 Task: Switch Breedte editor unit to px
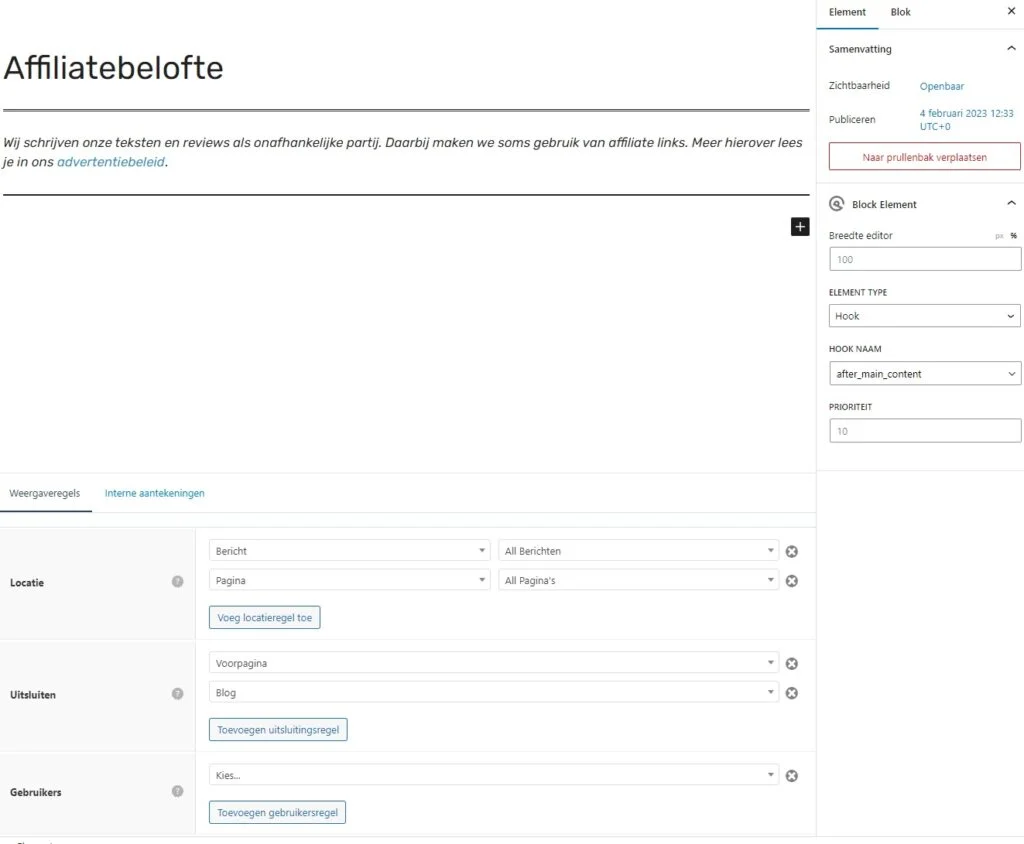(x=997, y=236)
